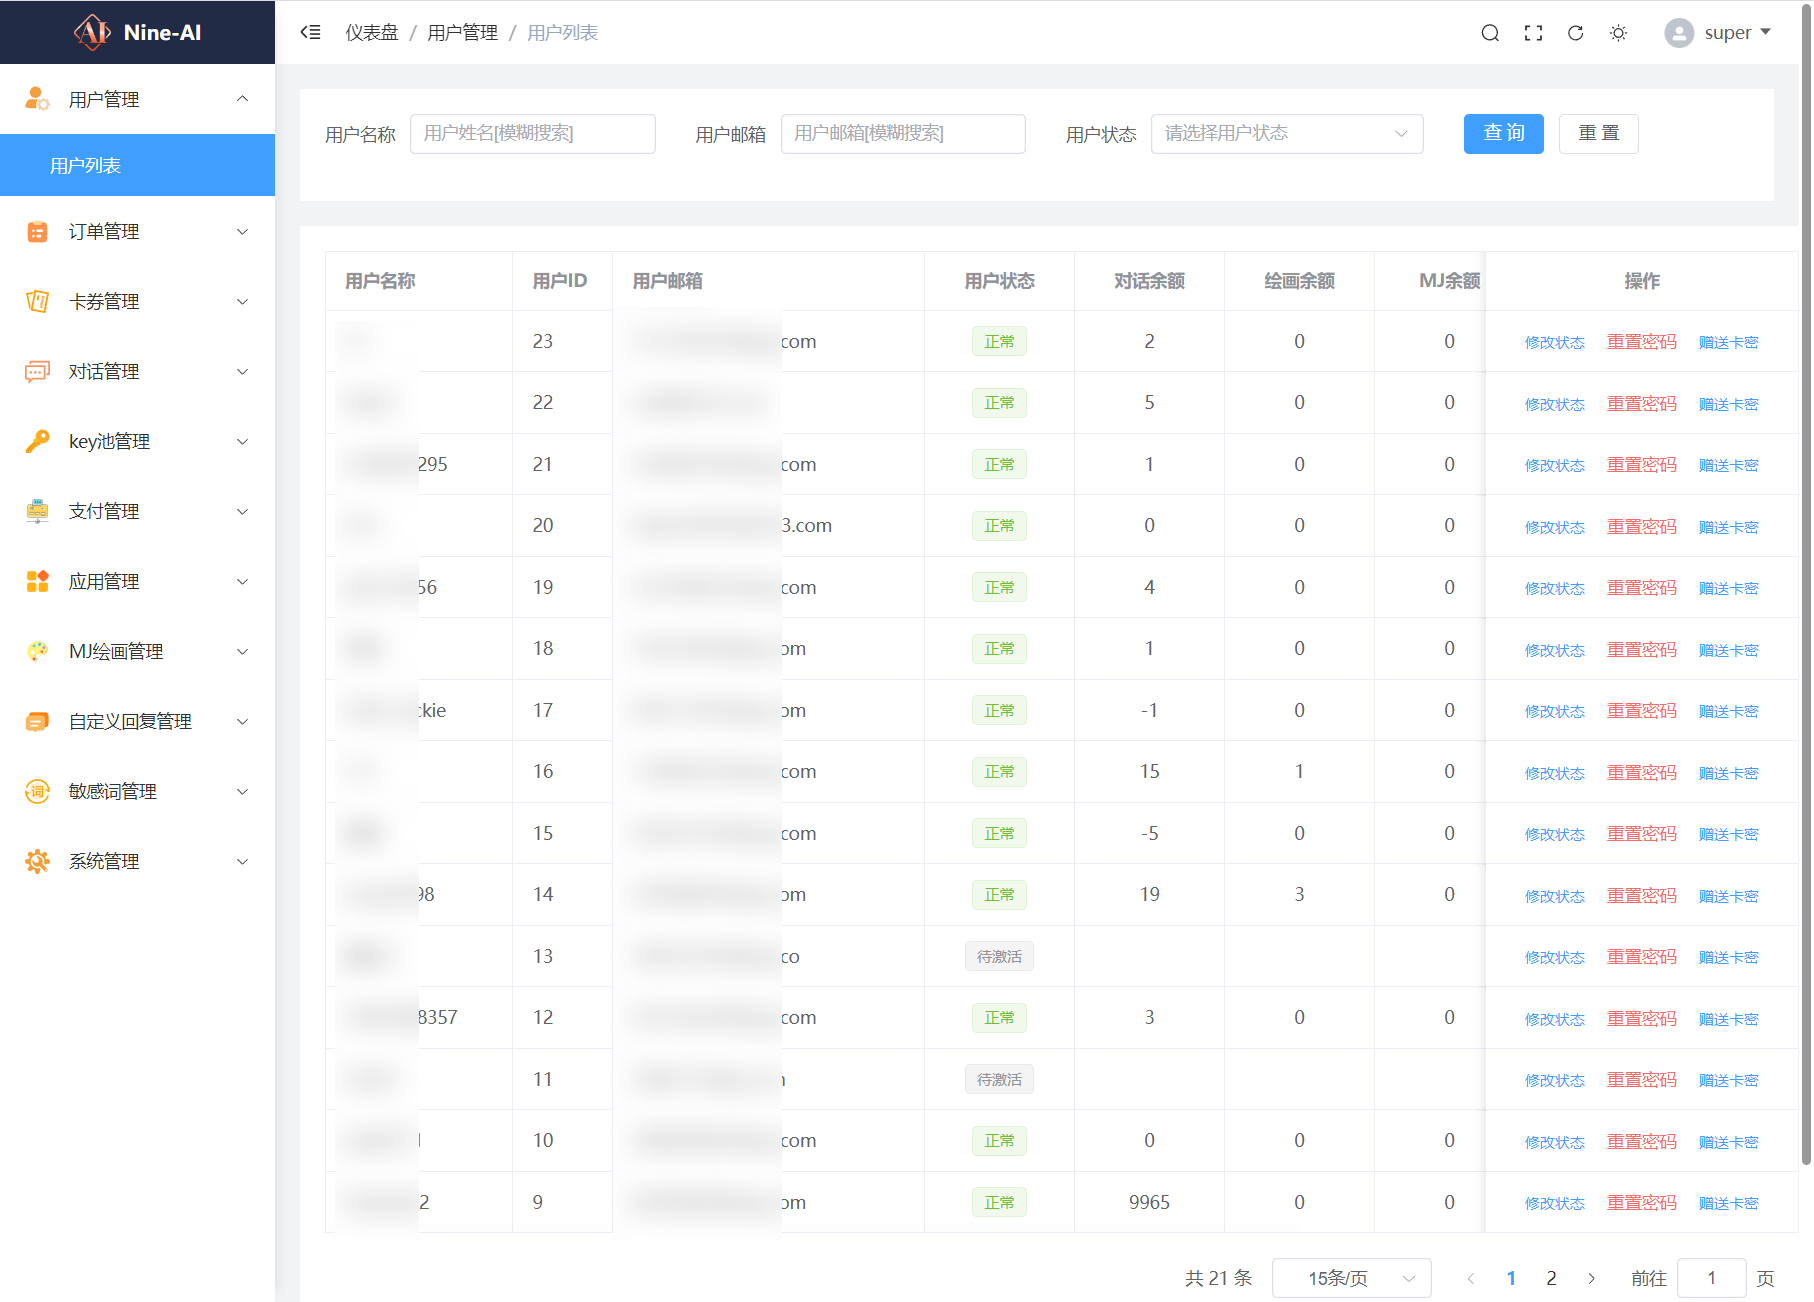Click the refresh page icon

coord(1575,33)
